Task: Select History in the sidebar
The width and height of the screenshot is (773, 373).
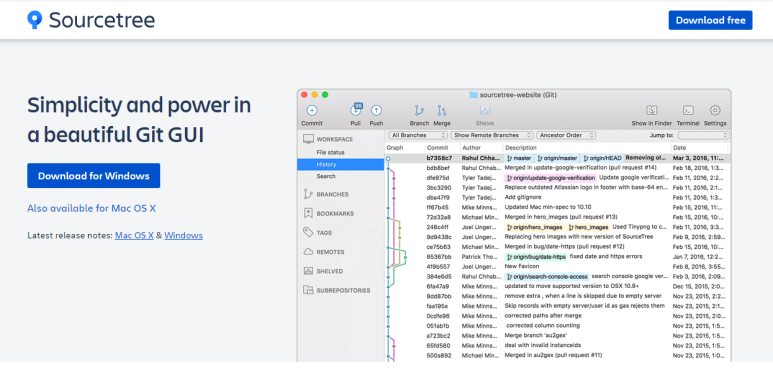Action: 341,165
